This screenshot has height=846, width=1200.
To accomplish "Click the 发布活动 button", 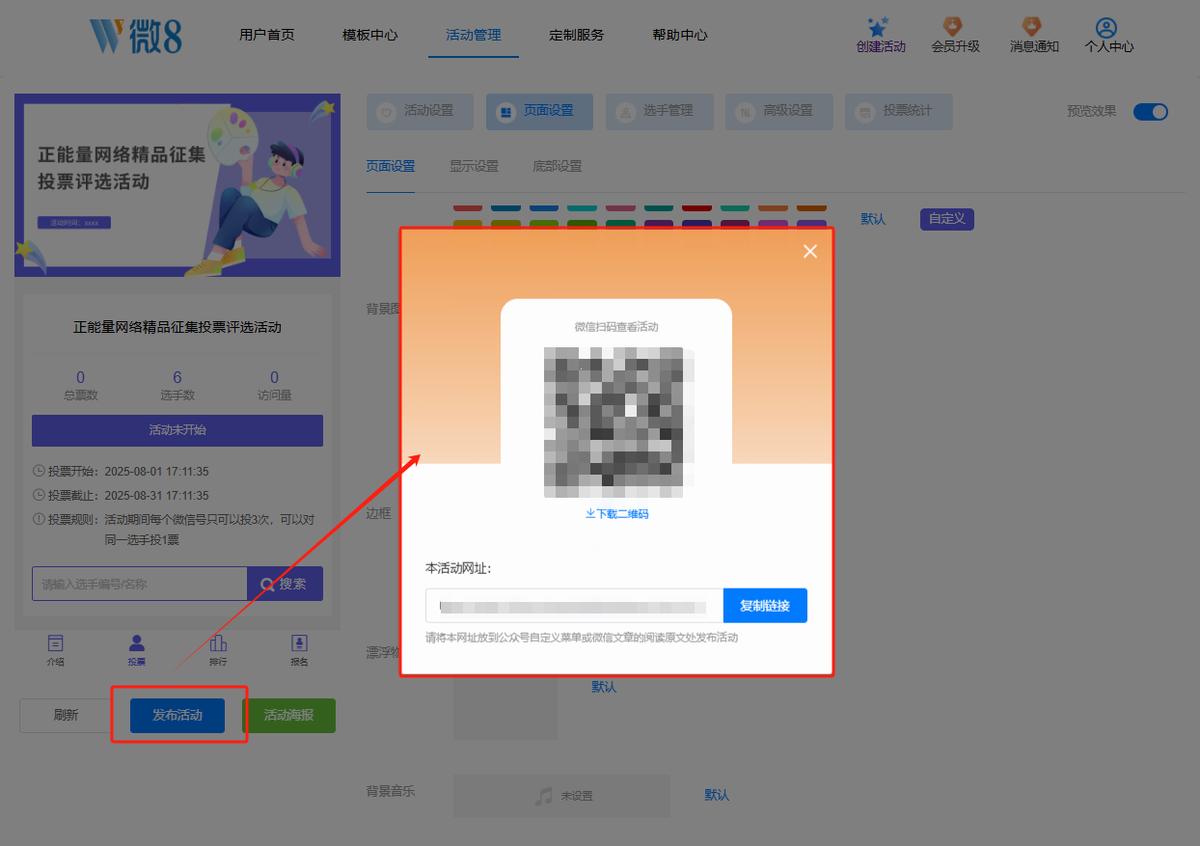I will [177, 715].
